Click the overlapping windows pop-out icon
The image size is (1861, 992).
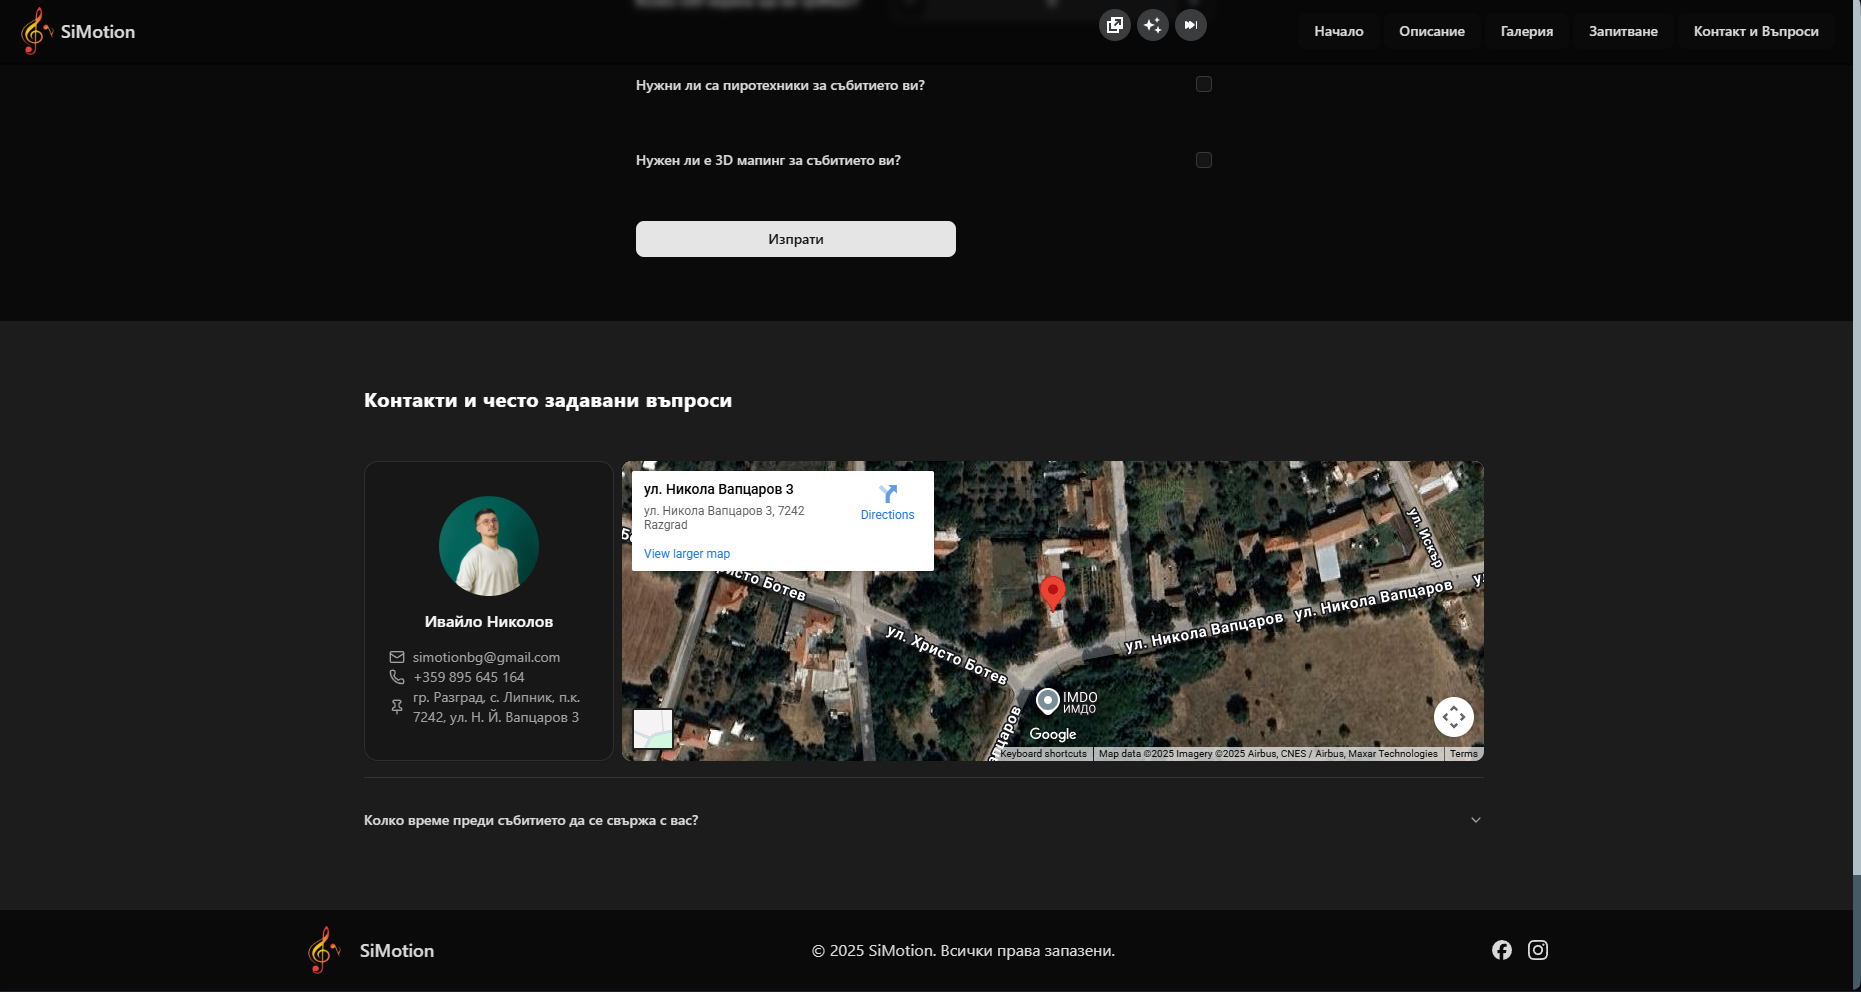1114,25
